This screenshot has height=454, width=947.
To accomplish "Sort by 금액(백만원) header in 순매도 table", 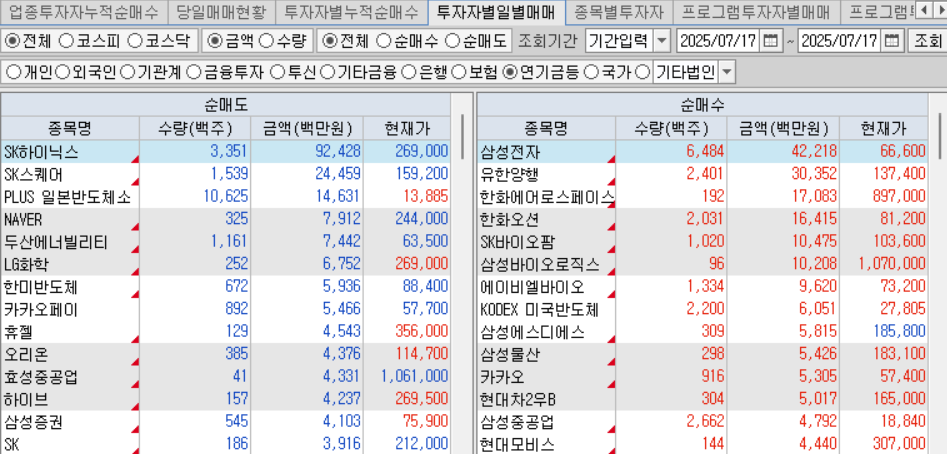I will 307,128.
